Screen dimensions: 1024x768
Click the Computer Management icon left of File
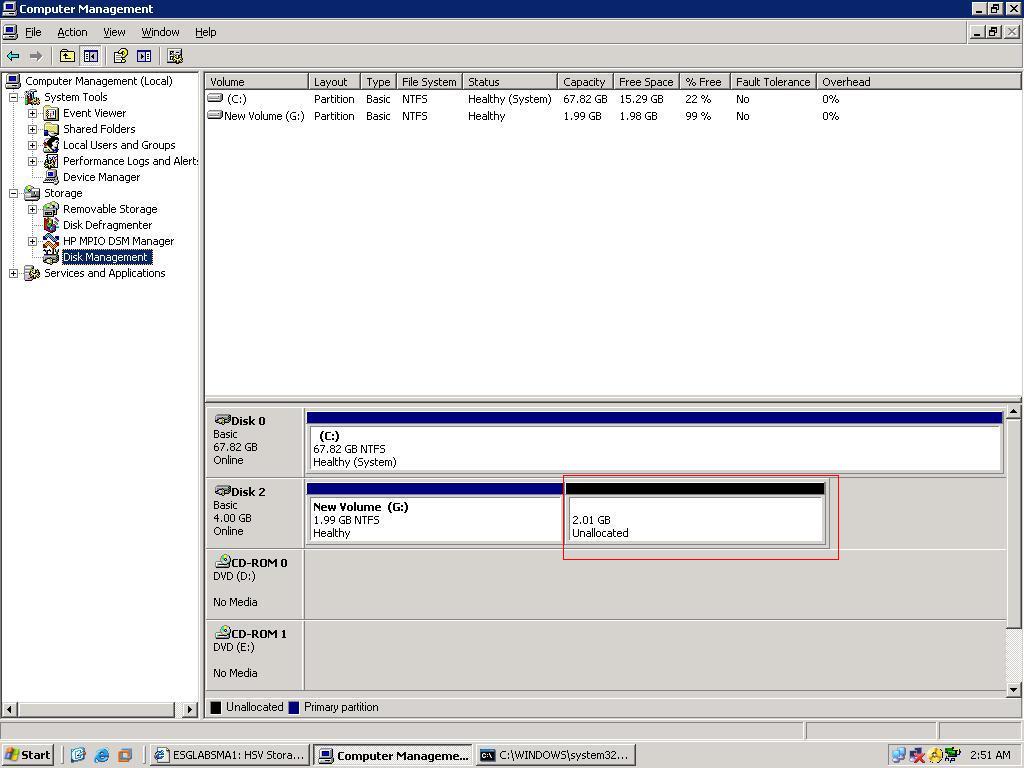click(10, 32)
